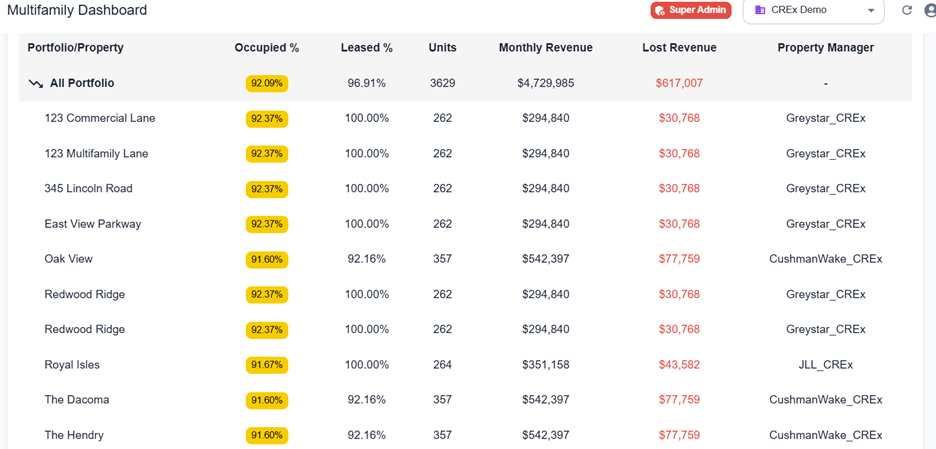Click the refresh icon in the header
936x449 pixels.
907,11
